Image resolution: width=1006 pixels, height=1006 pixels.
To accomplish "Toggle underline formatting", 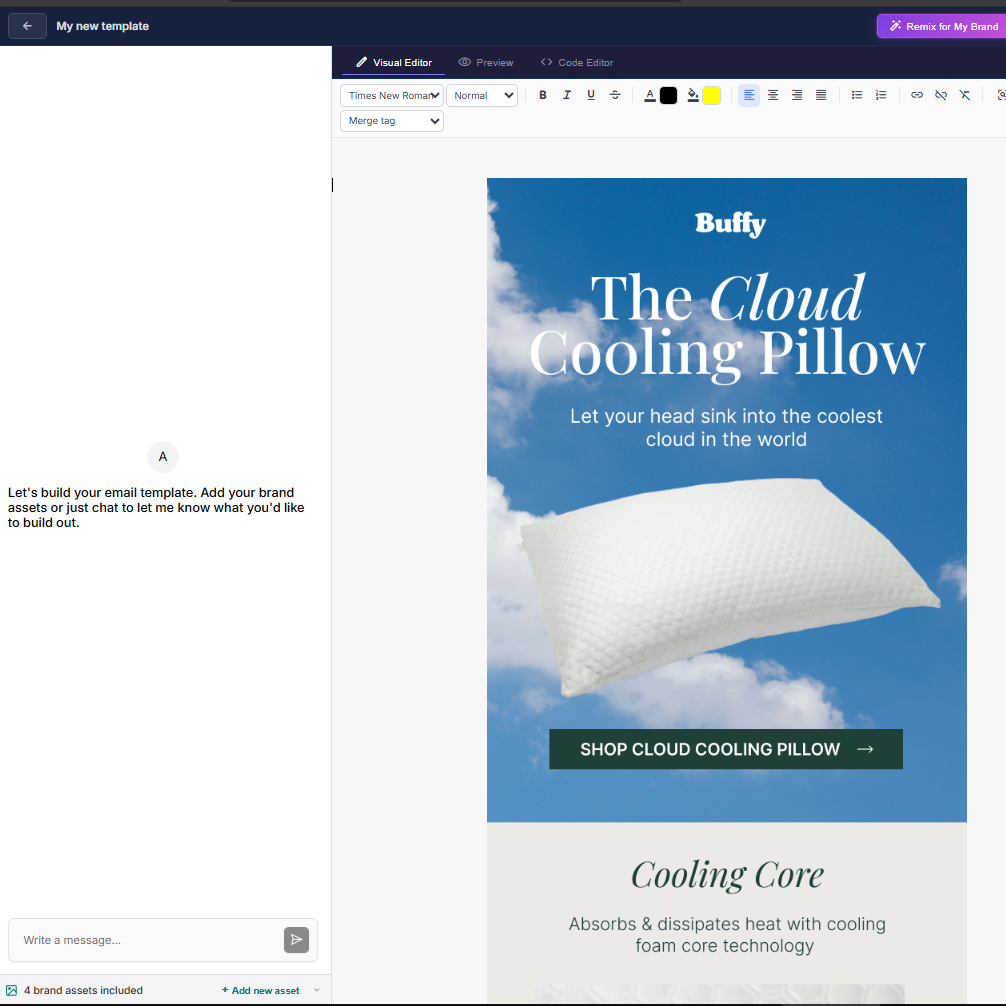I will (591, 95).
